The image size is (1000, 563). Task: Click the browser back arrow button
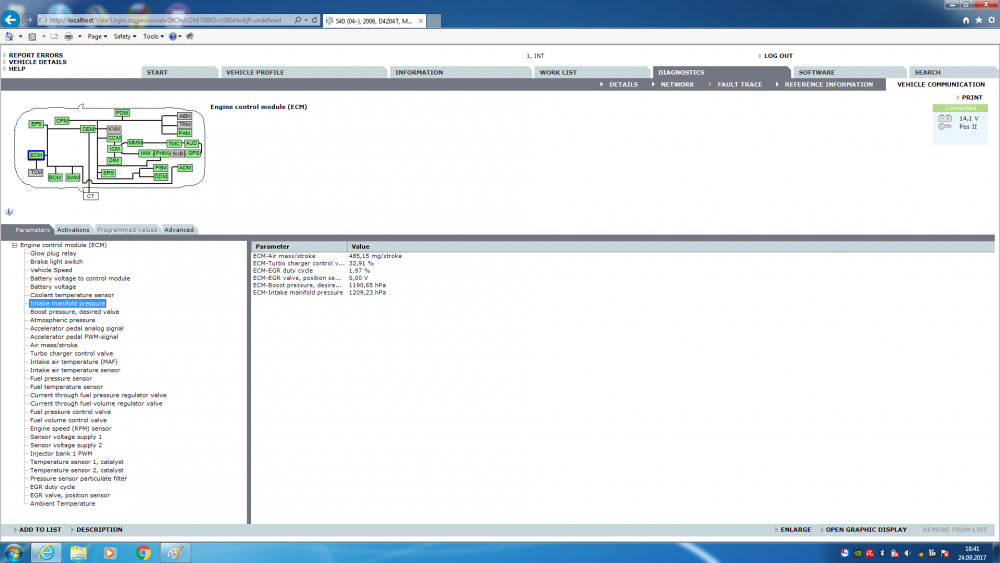(12, 19)
